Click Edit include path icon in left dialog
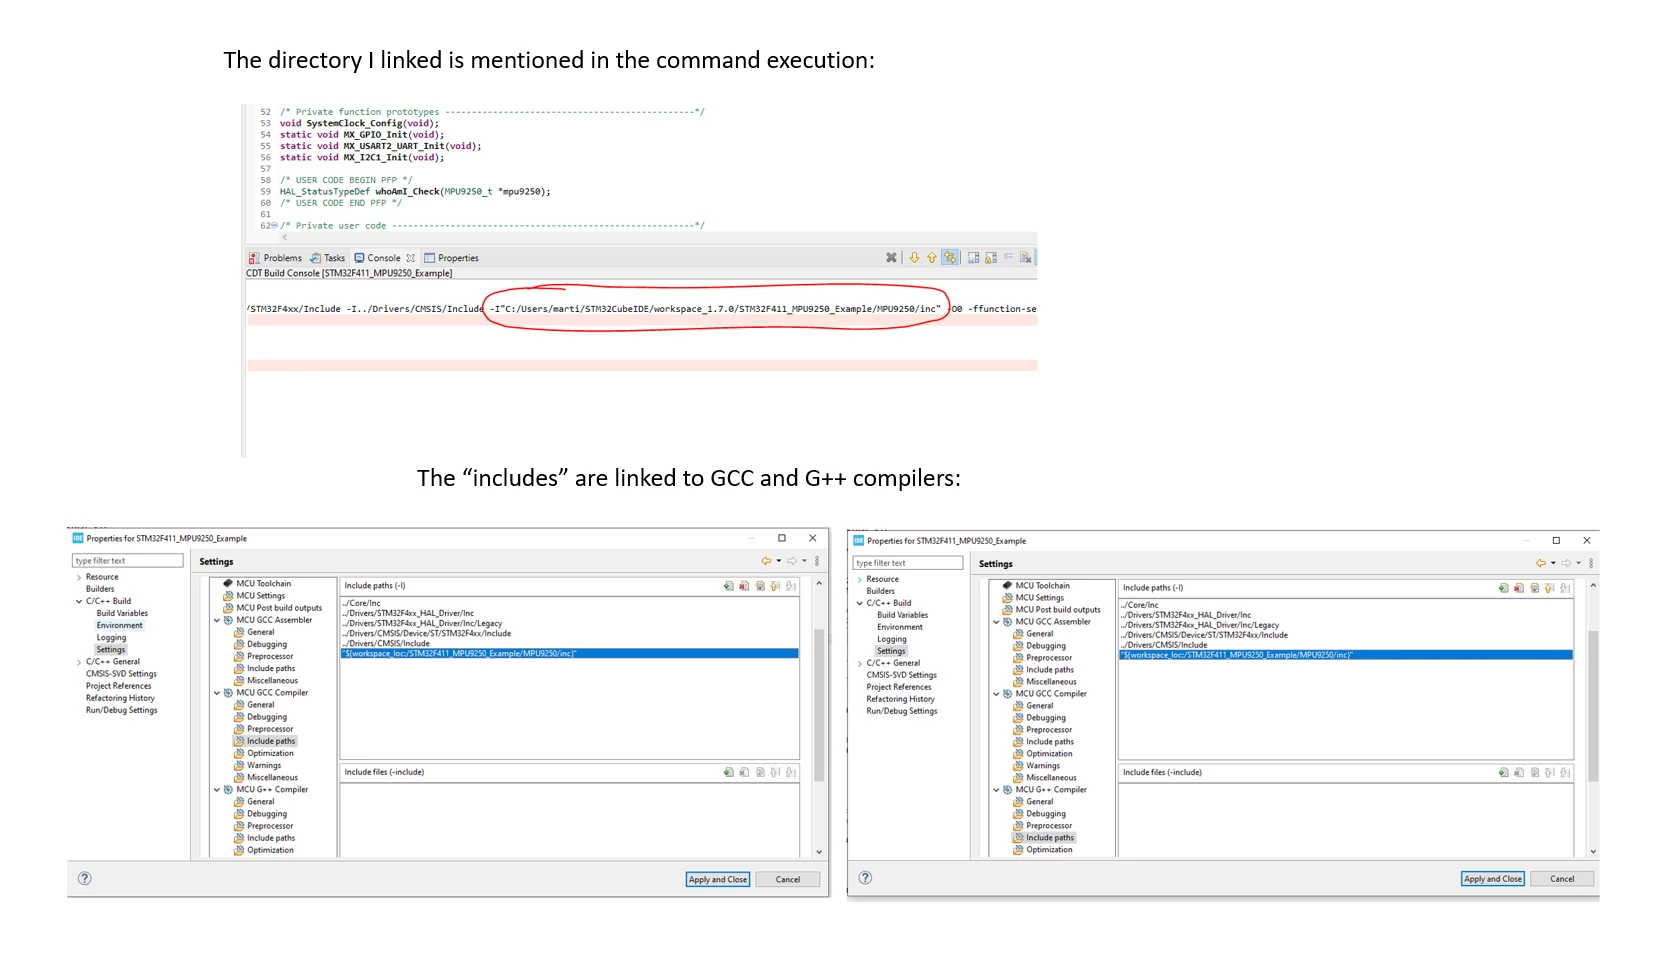Screen dimensions: 1667x970 coord(760,586)
